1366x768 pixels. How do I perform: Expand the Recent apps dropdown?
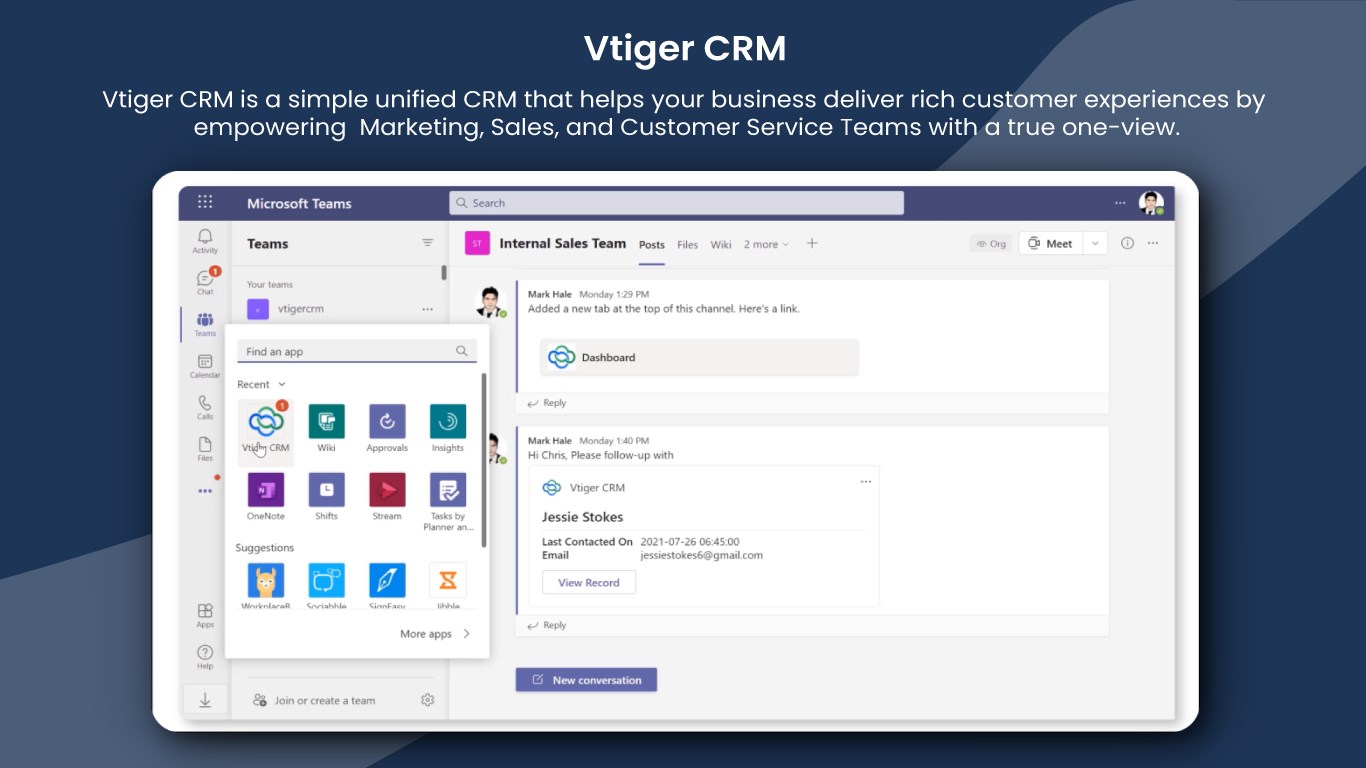pos(282,384)
